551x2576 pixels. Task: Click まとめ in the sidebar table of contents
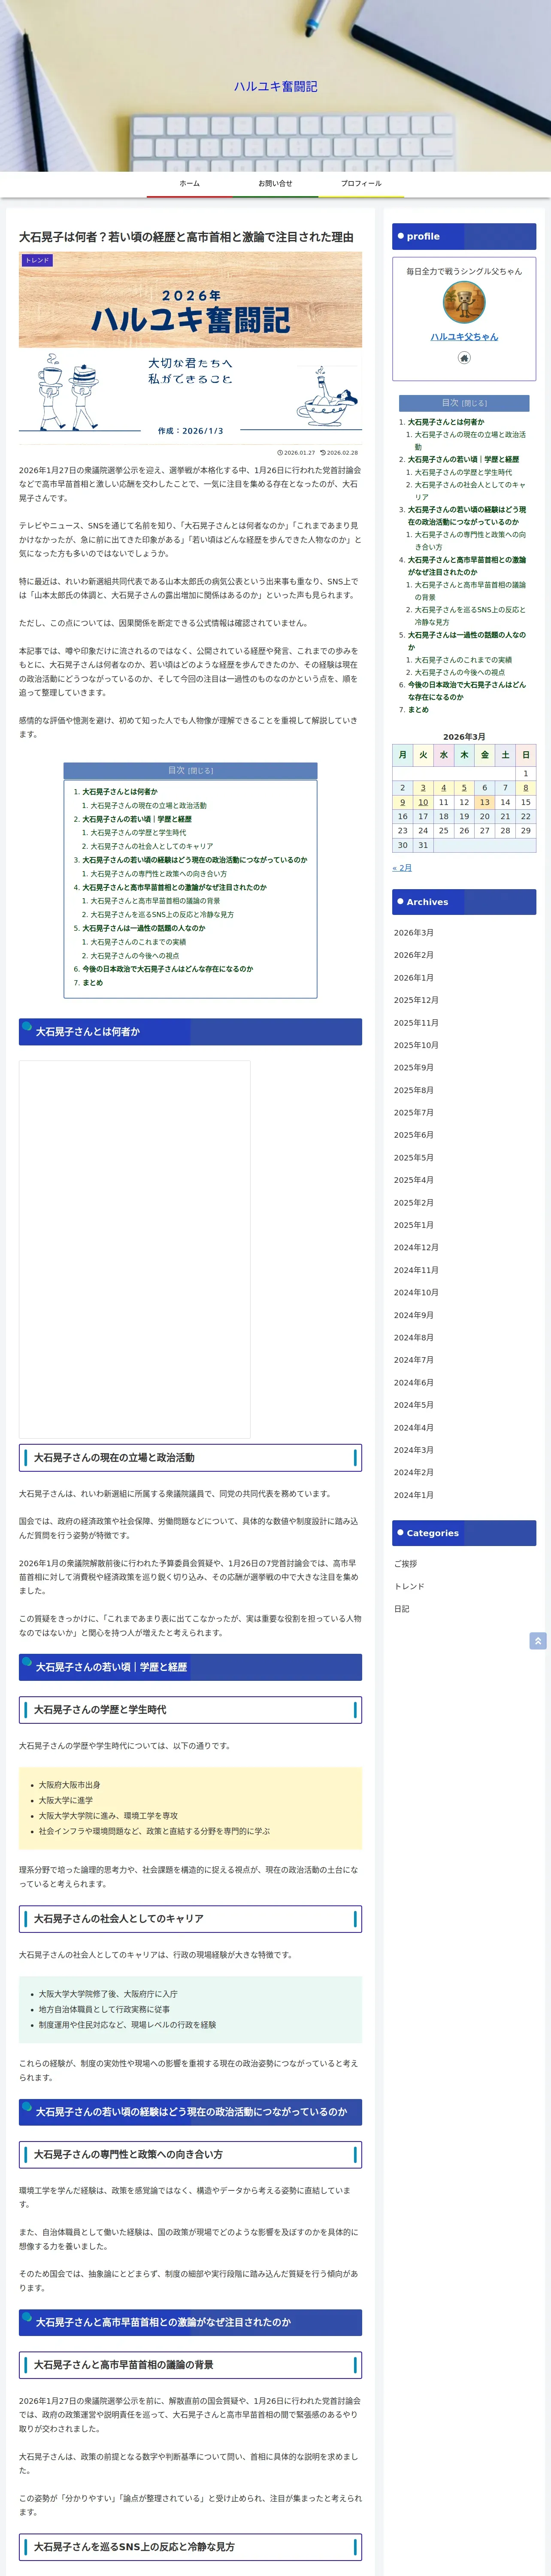coord(418,710)
